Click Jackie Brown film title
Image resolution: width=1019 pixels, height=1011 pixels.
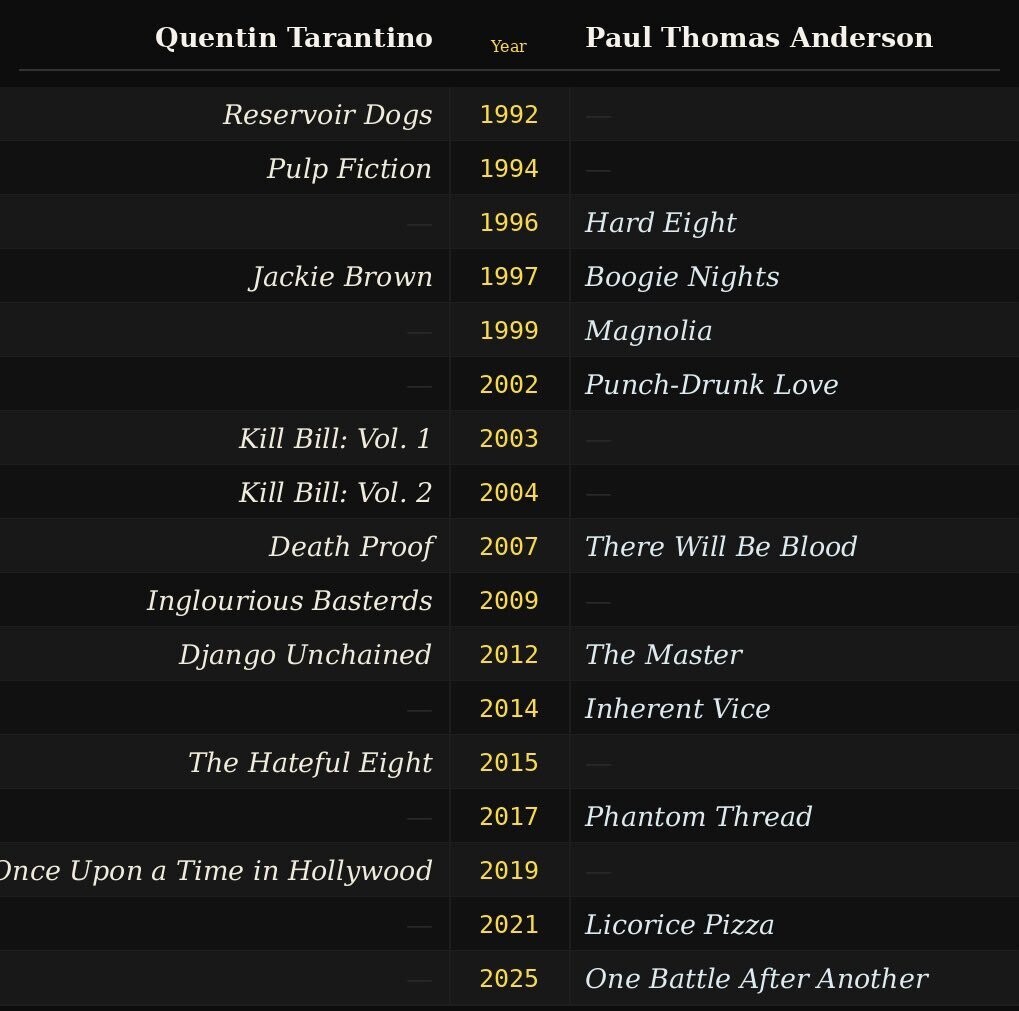[x=341, y=277]
